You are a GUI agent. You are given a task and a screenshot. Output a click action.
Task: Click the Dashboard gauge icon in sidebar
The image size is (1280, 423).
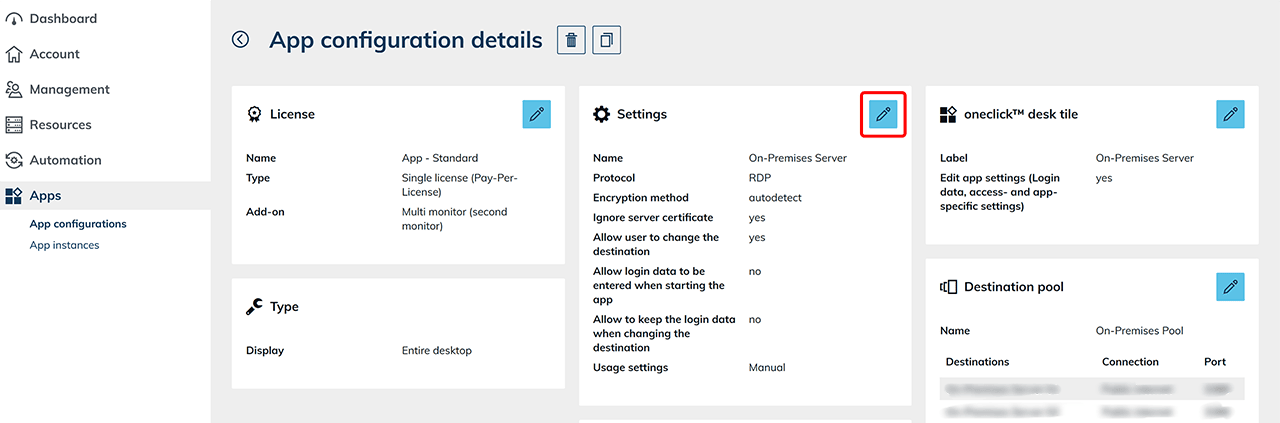(x=14, y=18)
